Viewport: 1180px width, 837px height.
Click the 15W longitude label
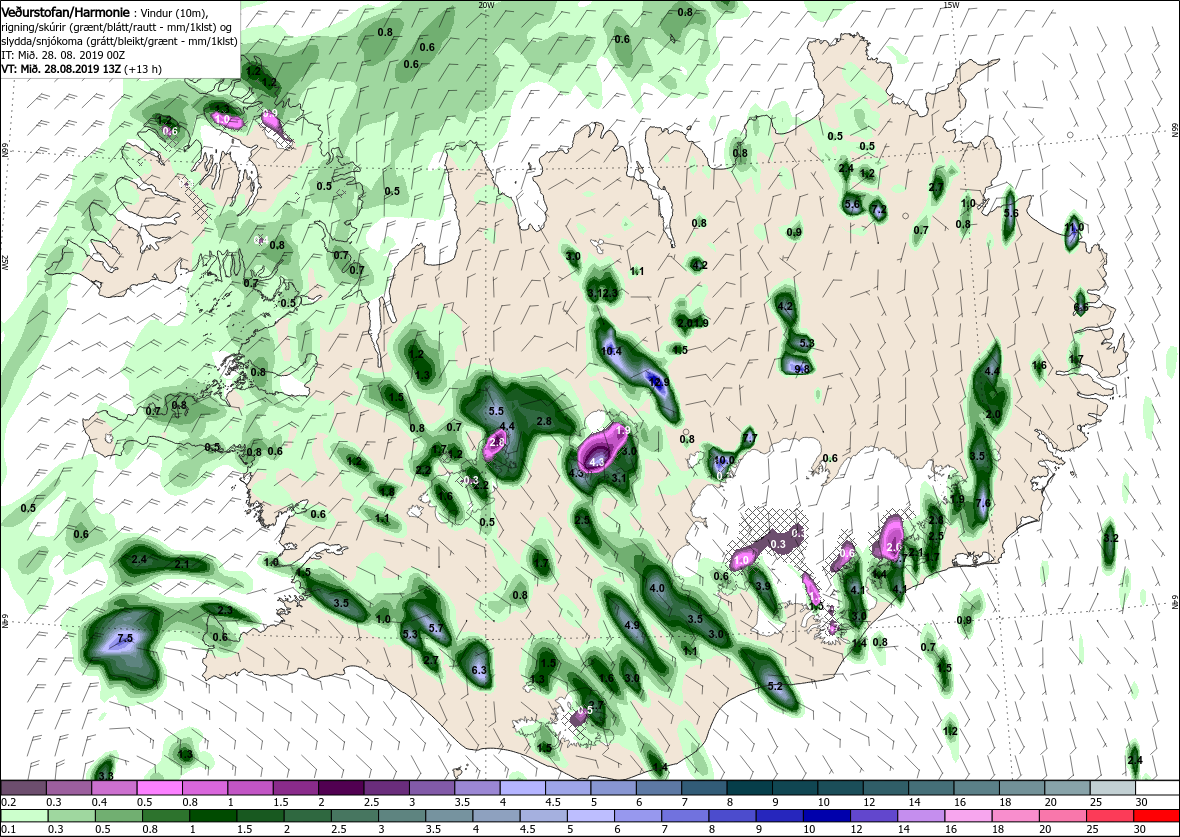point(950,5)
